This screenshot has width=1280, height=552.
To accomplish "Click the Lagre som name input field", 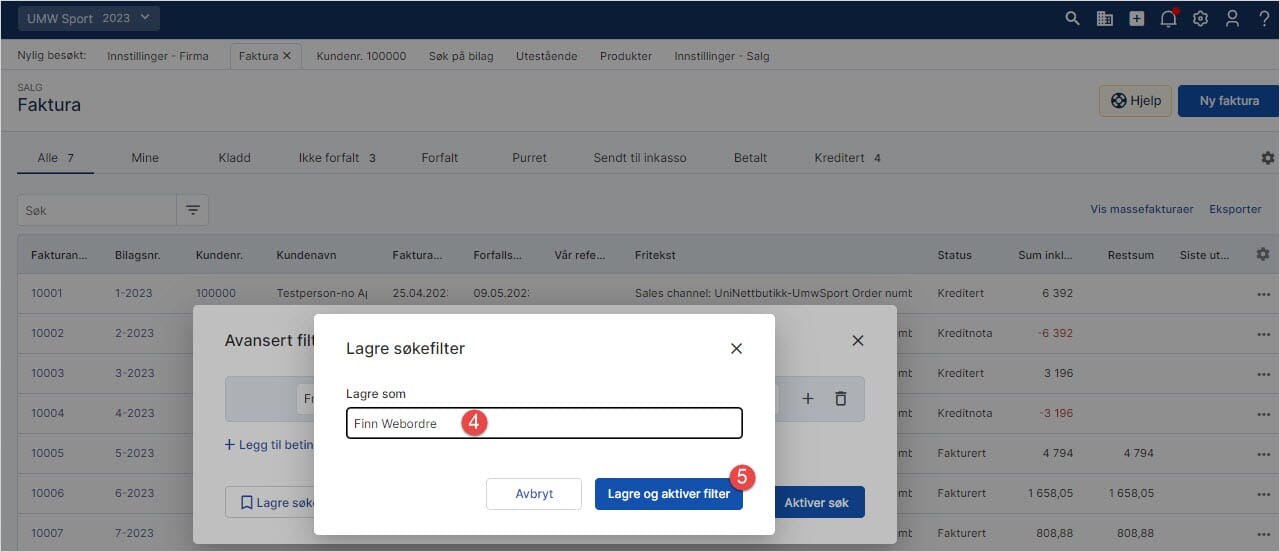I will pyautogui.click(x=544, y=423).
